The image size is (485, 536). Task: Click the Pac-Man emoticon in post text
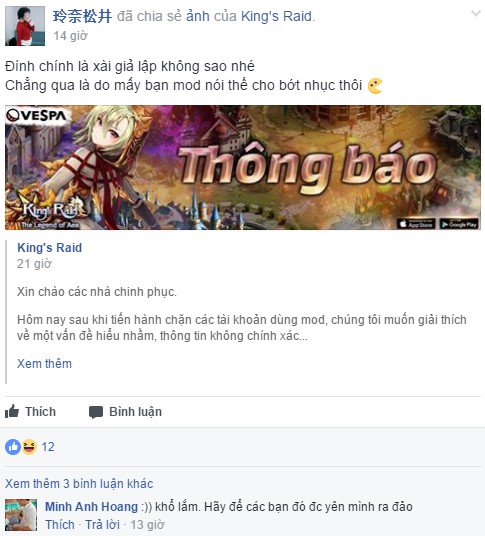point(375,86)
